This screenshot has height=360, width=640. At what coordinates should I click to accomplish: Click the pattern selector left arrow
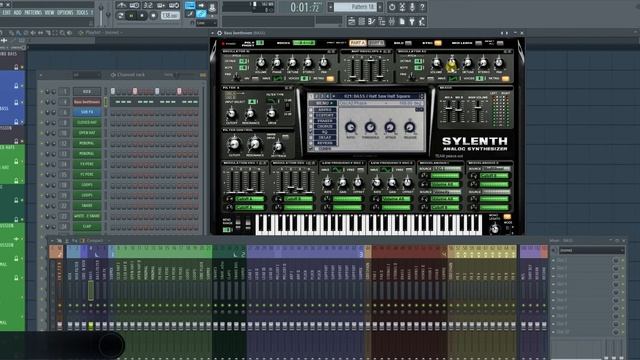click(331, 7)
